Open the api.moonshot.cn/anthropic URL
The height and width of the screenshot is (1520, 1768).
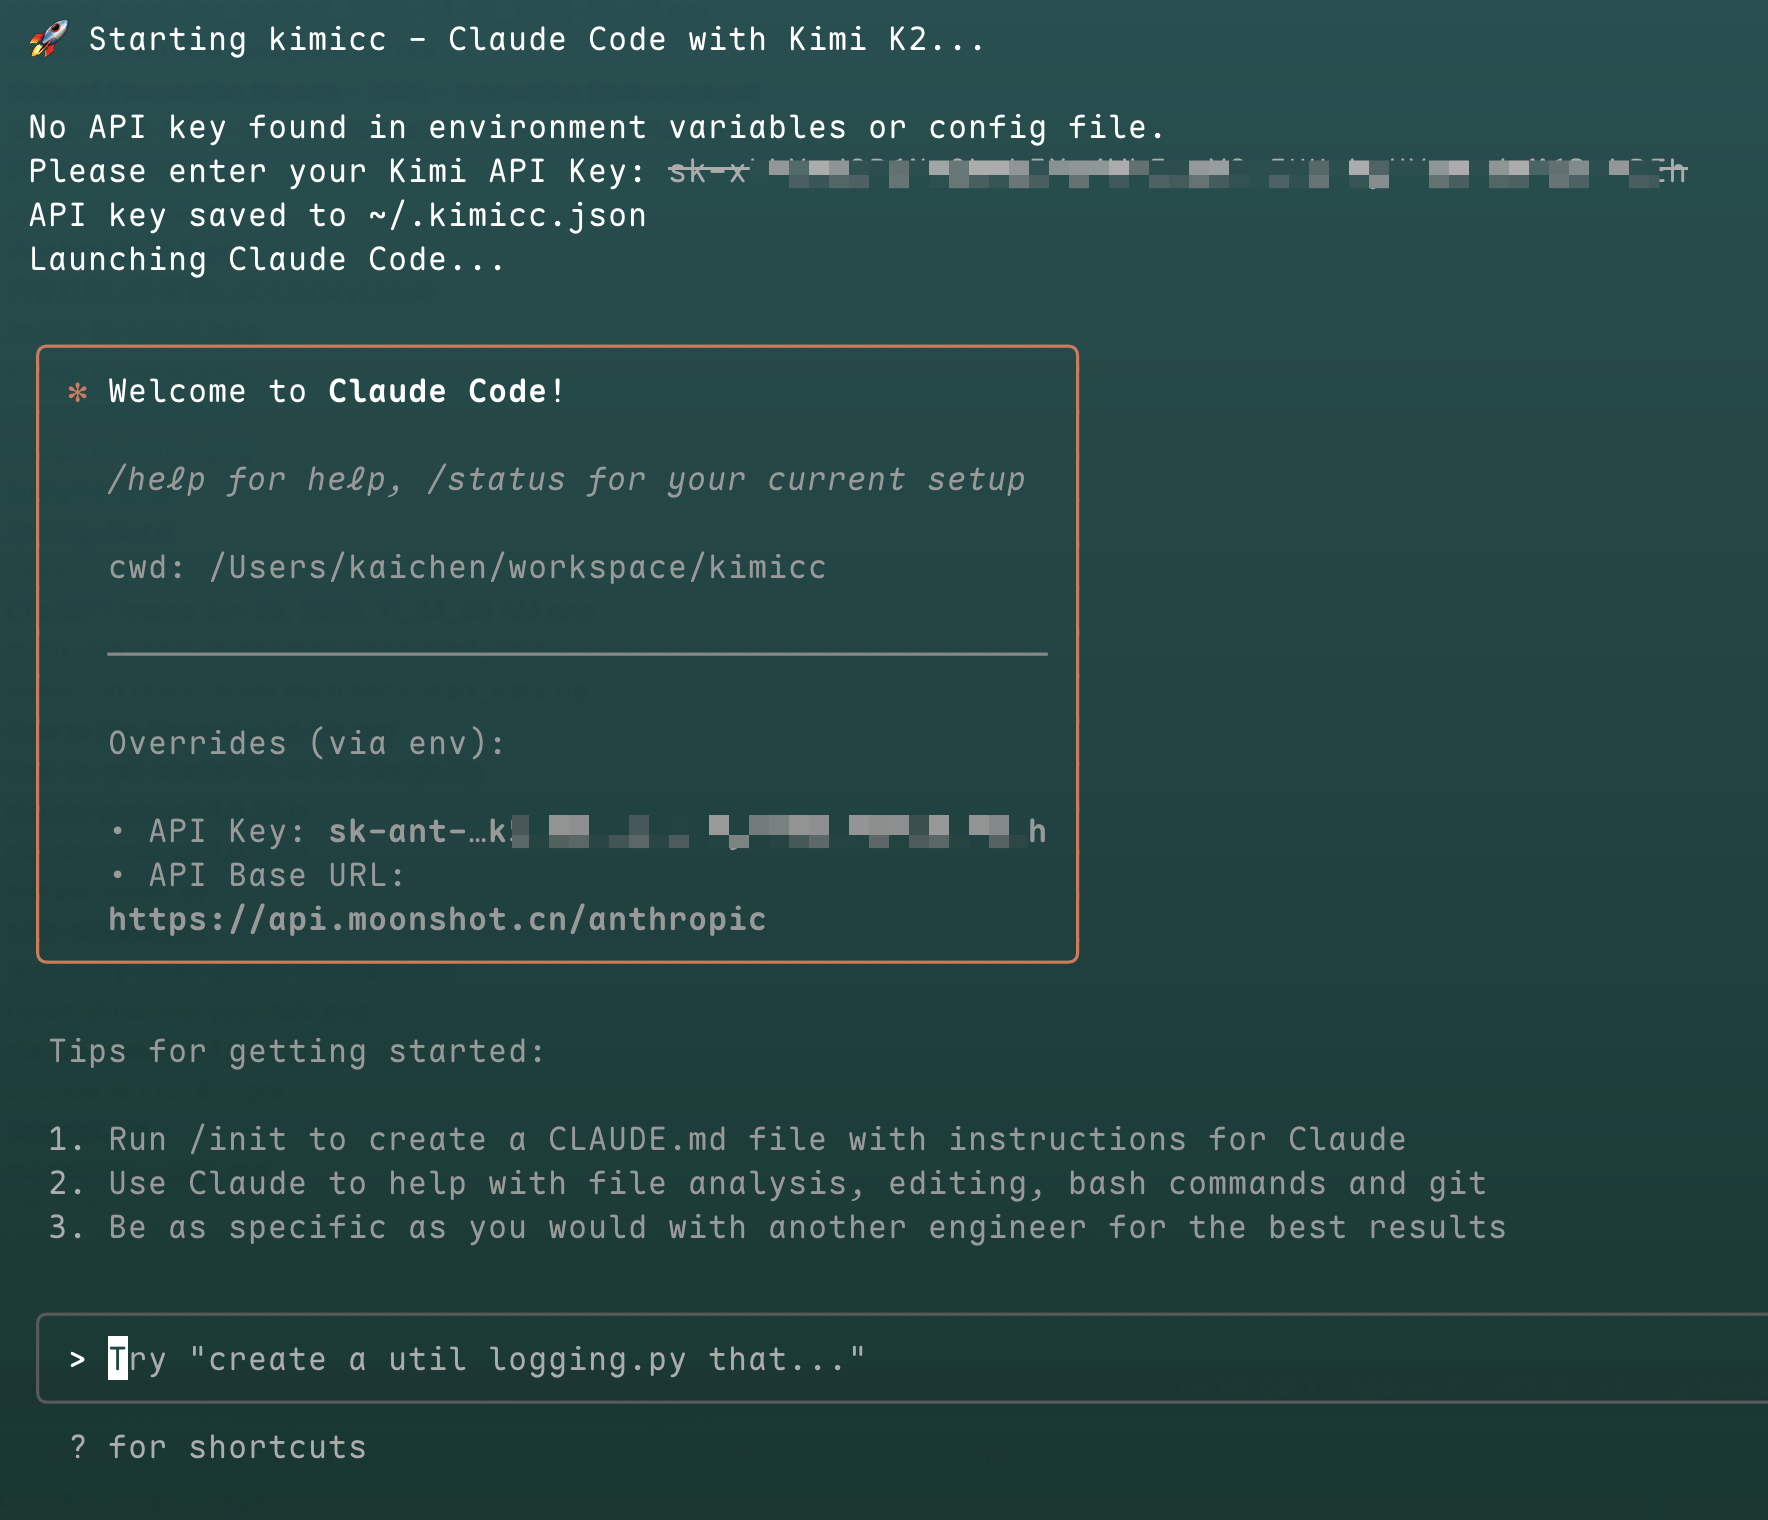tap(437, 919)
